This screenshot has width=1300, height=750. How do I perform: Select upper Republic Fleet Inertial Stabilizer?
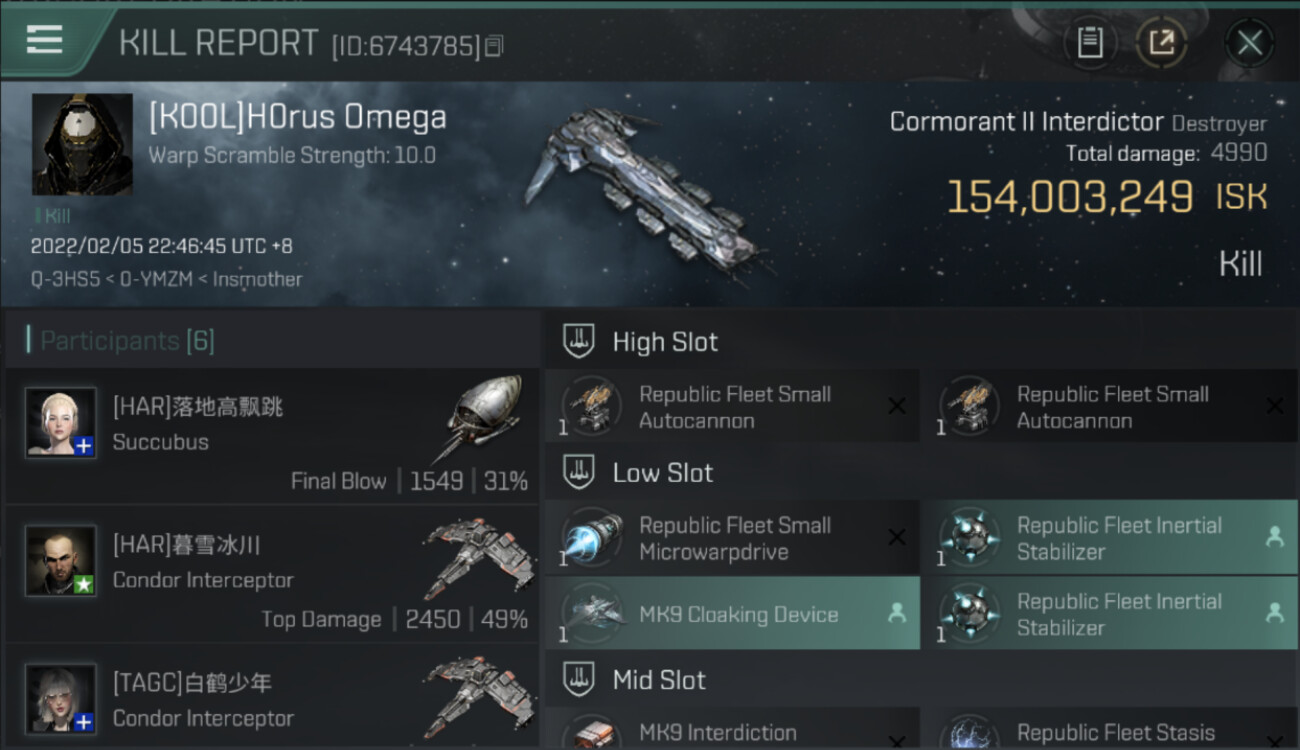click(1111, 538)
